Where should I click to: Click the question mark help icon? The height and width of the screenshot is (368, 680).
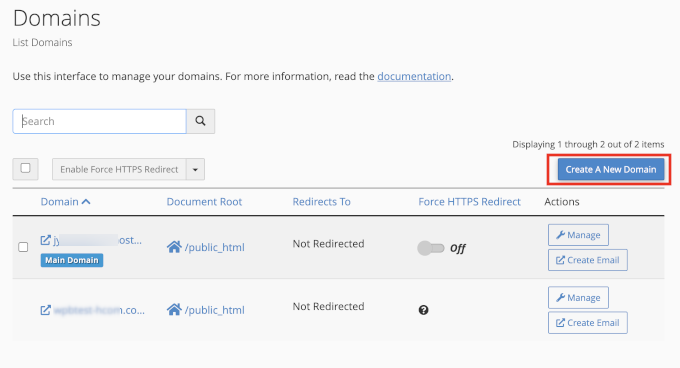point(424,310)
